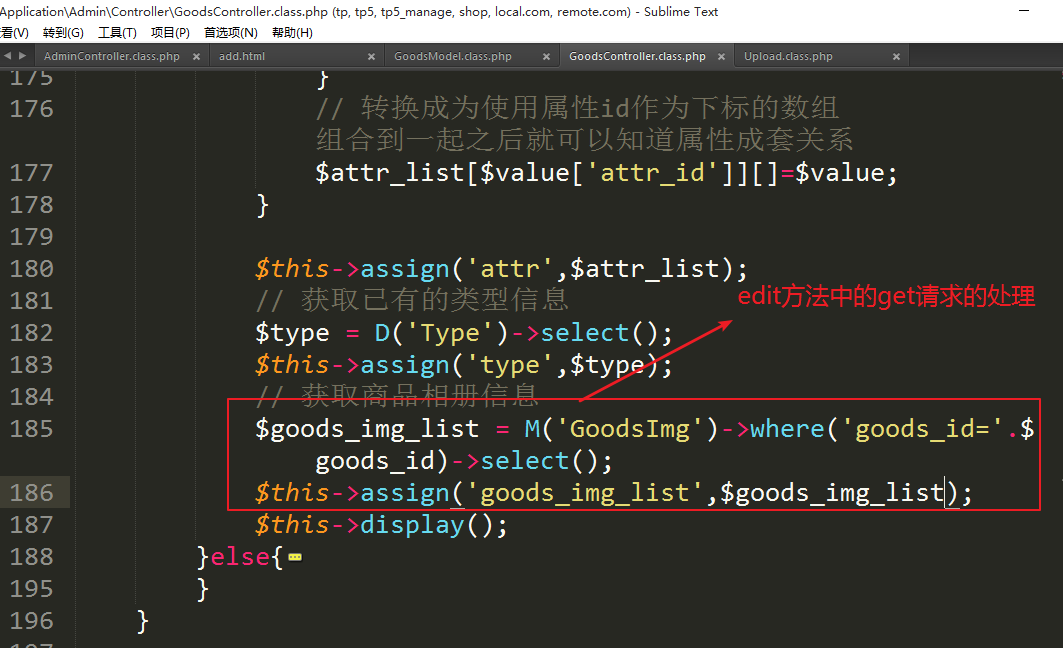
Task: Close the GoodsController.class.php tab
Action: click(721, 57)
